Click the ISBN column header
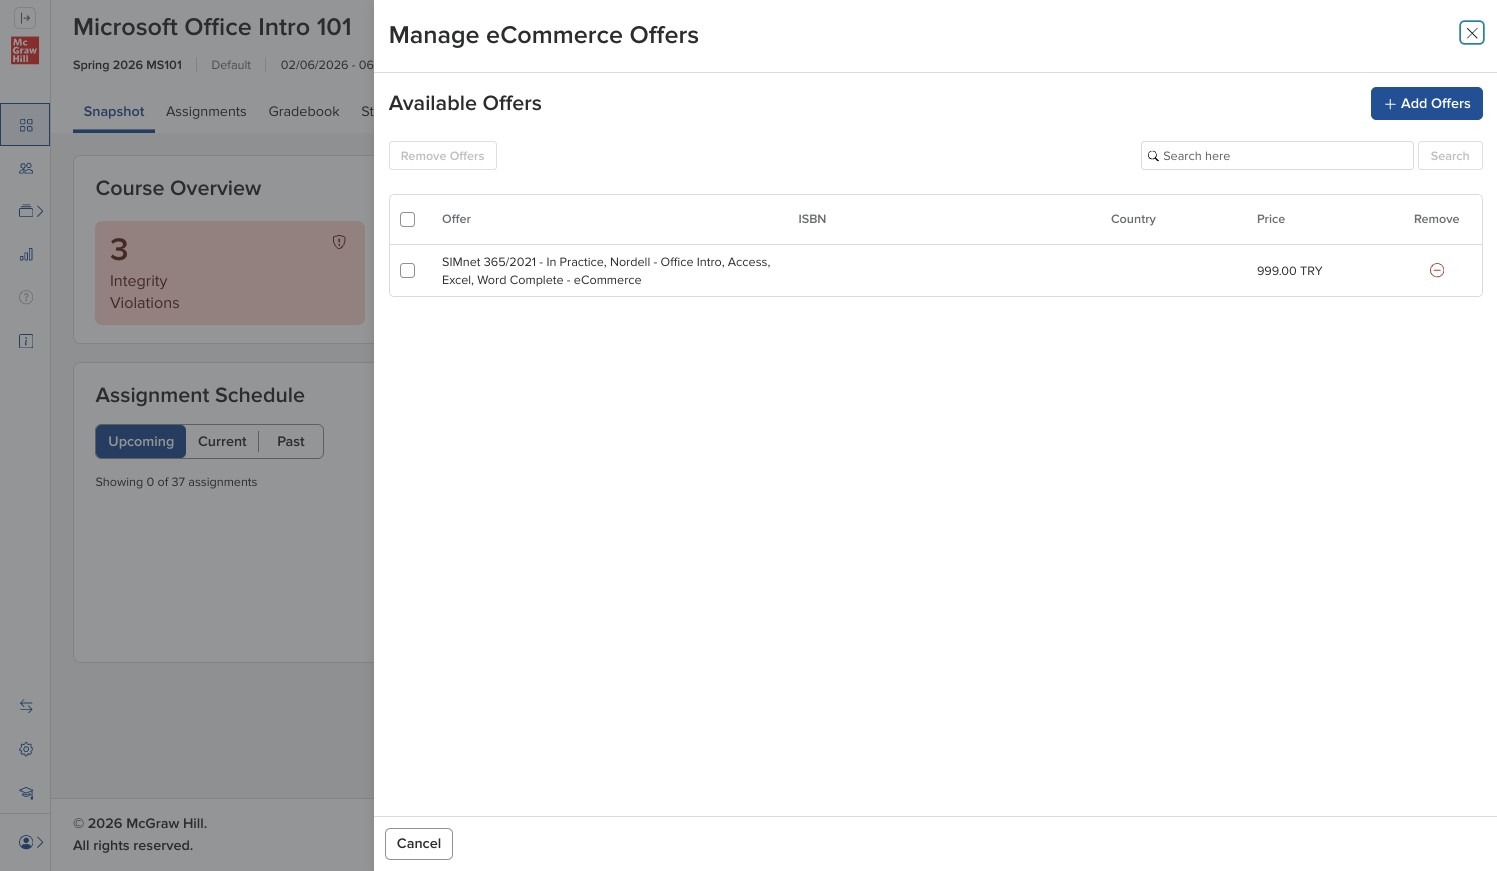The image size is (1497, 871). (x=812, y=219)
